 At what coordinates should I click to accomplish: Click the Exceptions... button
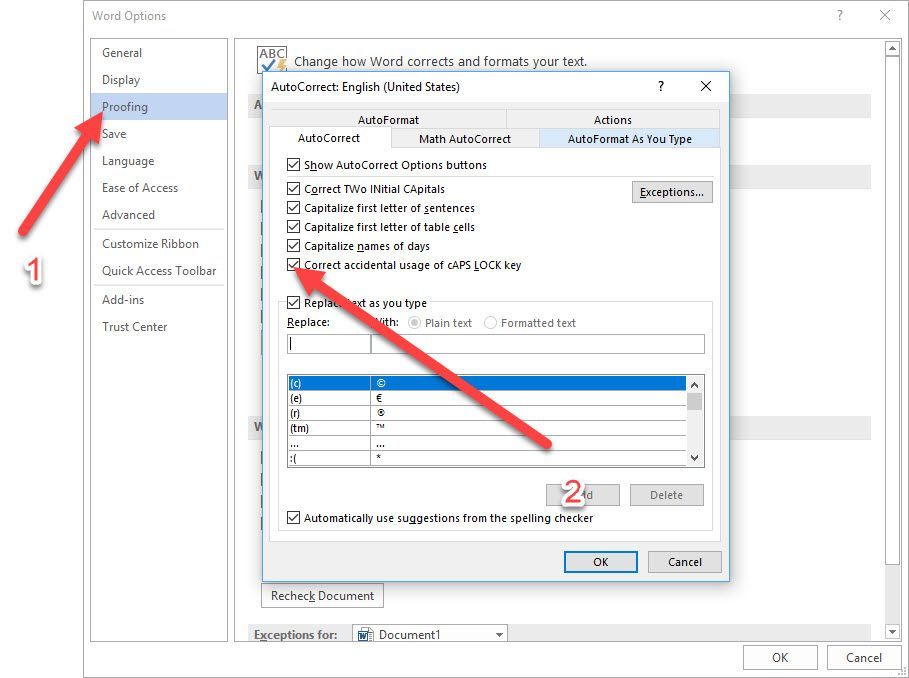click(672, 192)
